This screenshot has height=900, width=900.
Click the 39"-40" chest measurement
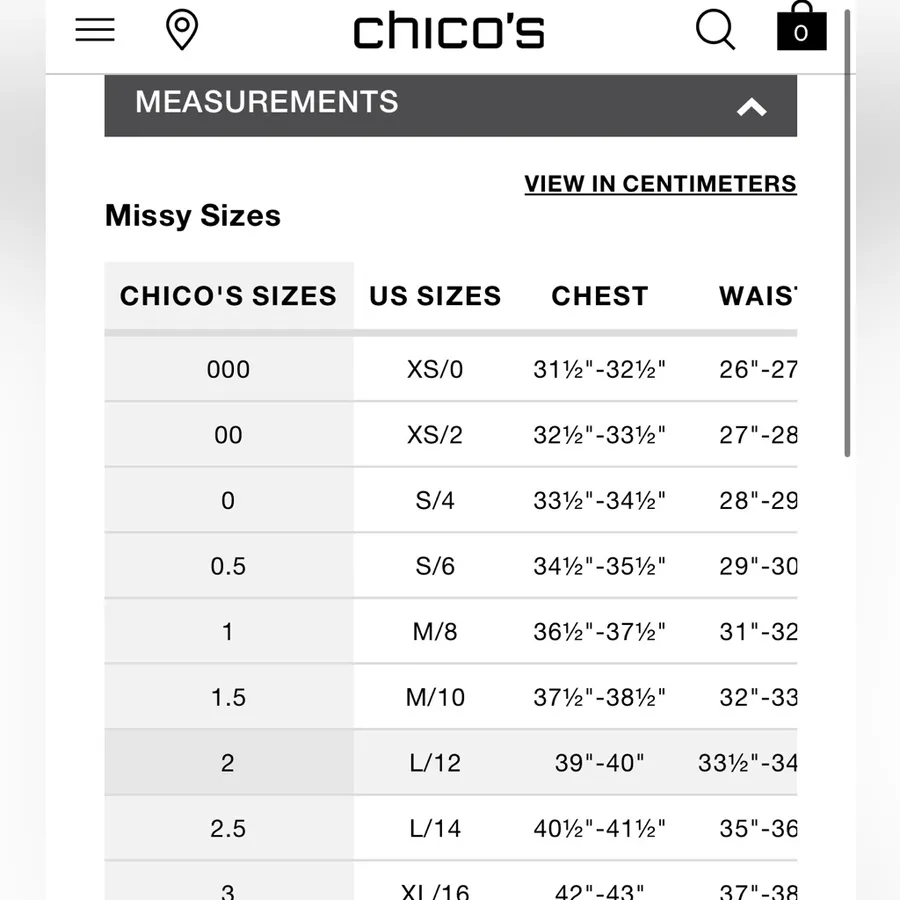(600, 763)
